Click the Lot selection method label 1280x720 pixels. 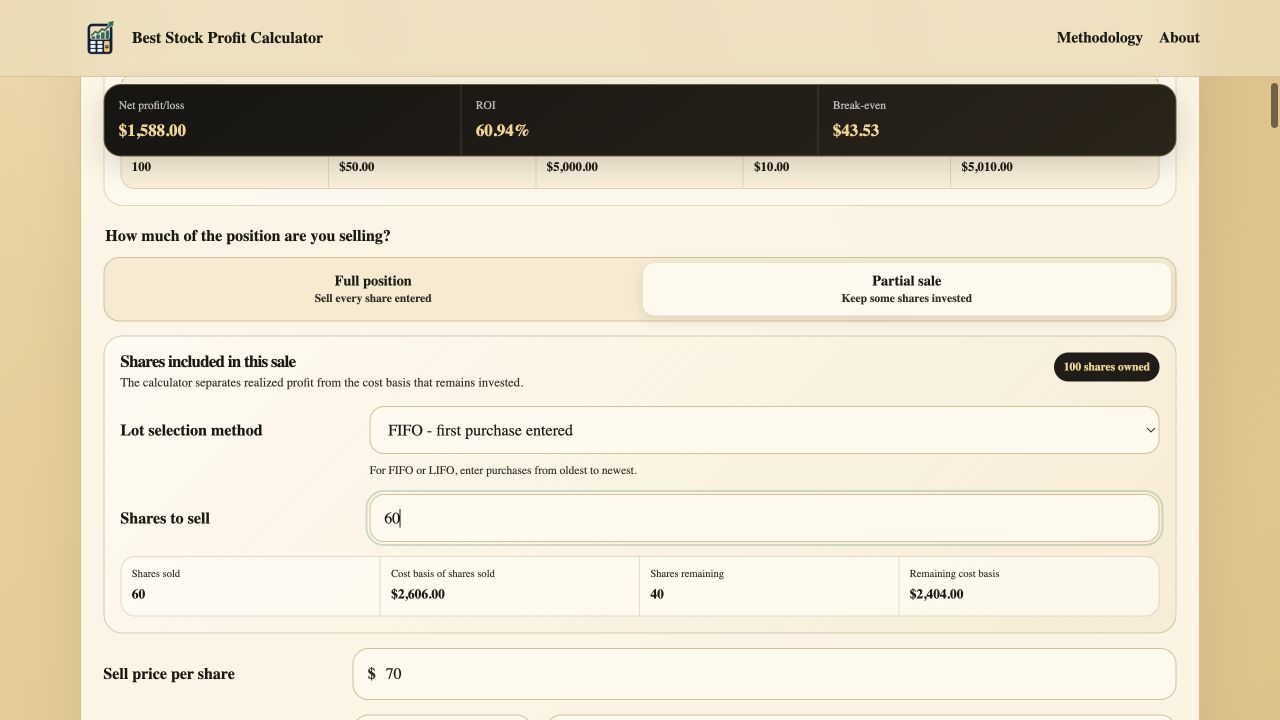[x=191, y=430]
